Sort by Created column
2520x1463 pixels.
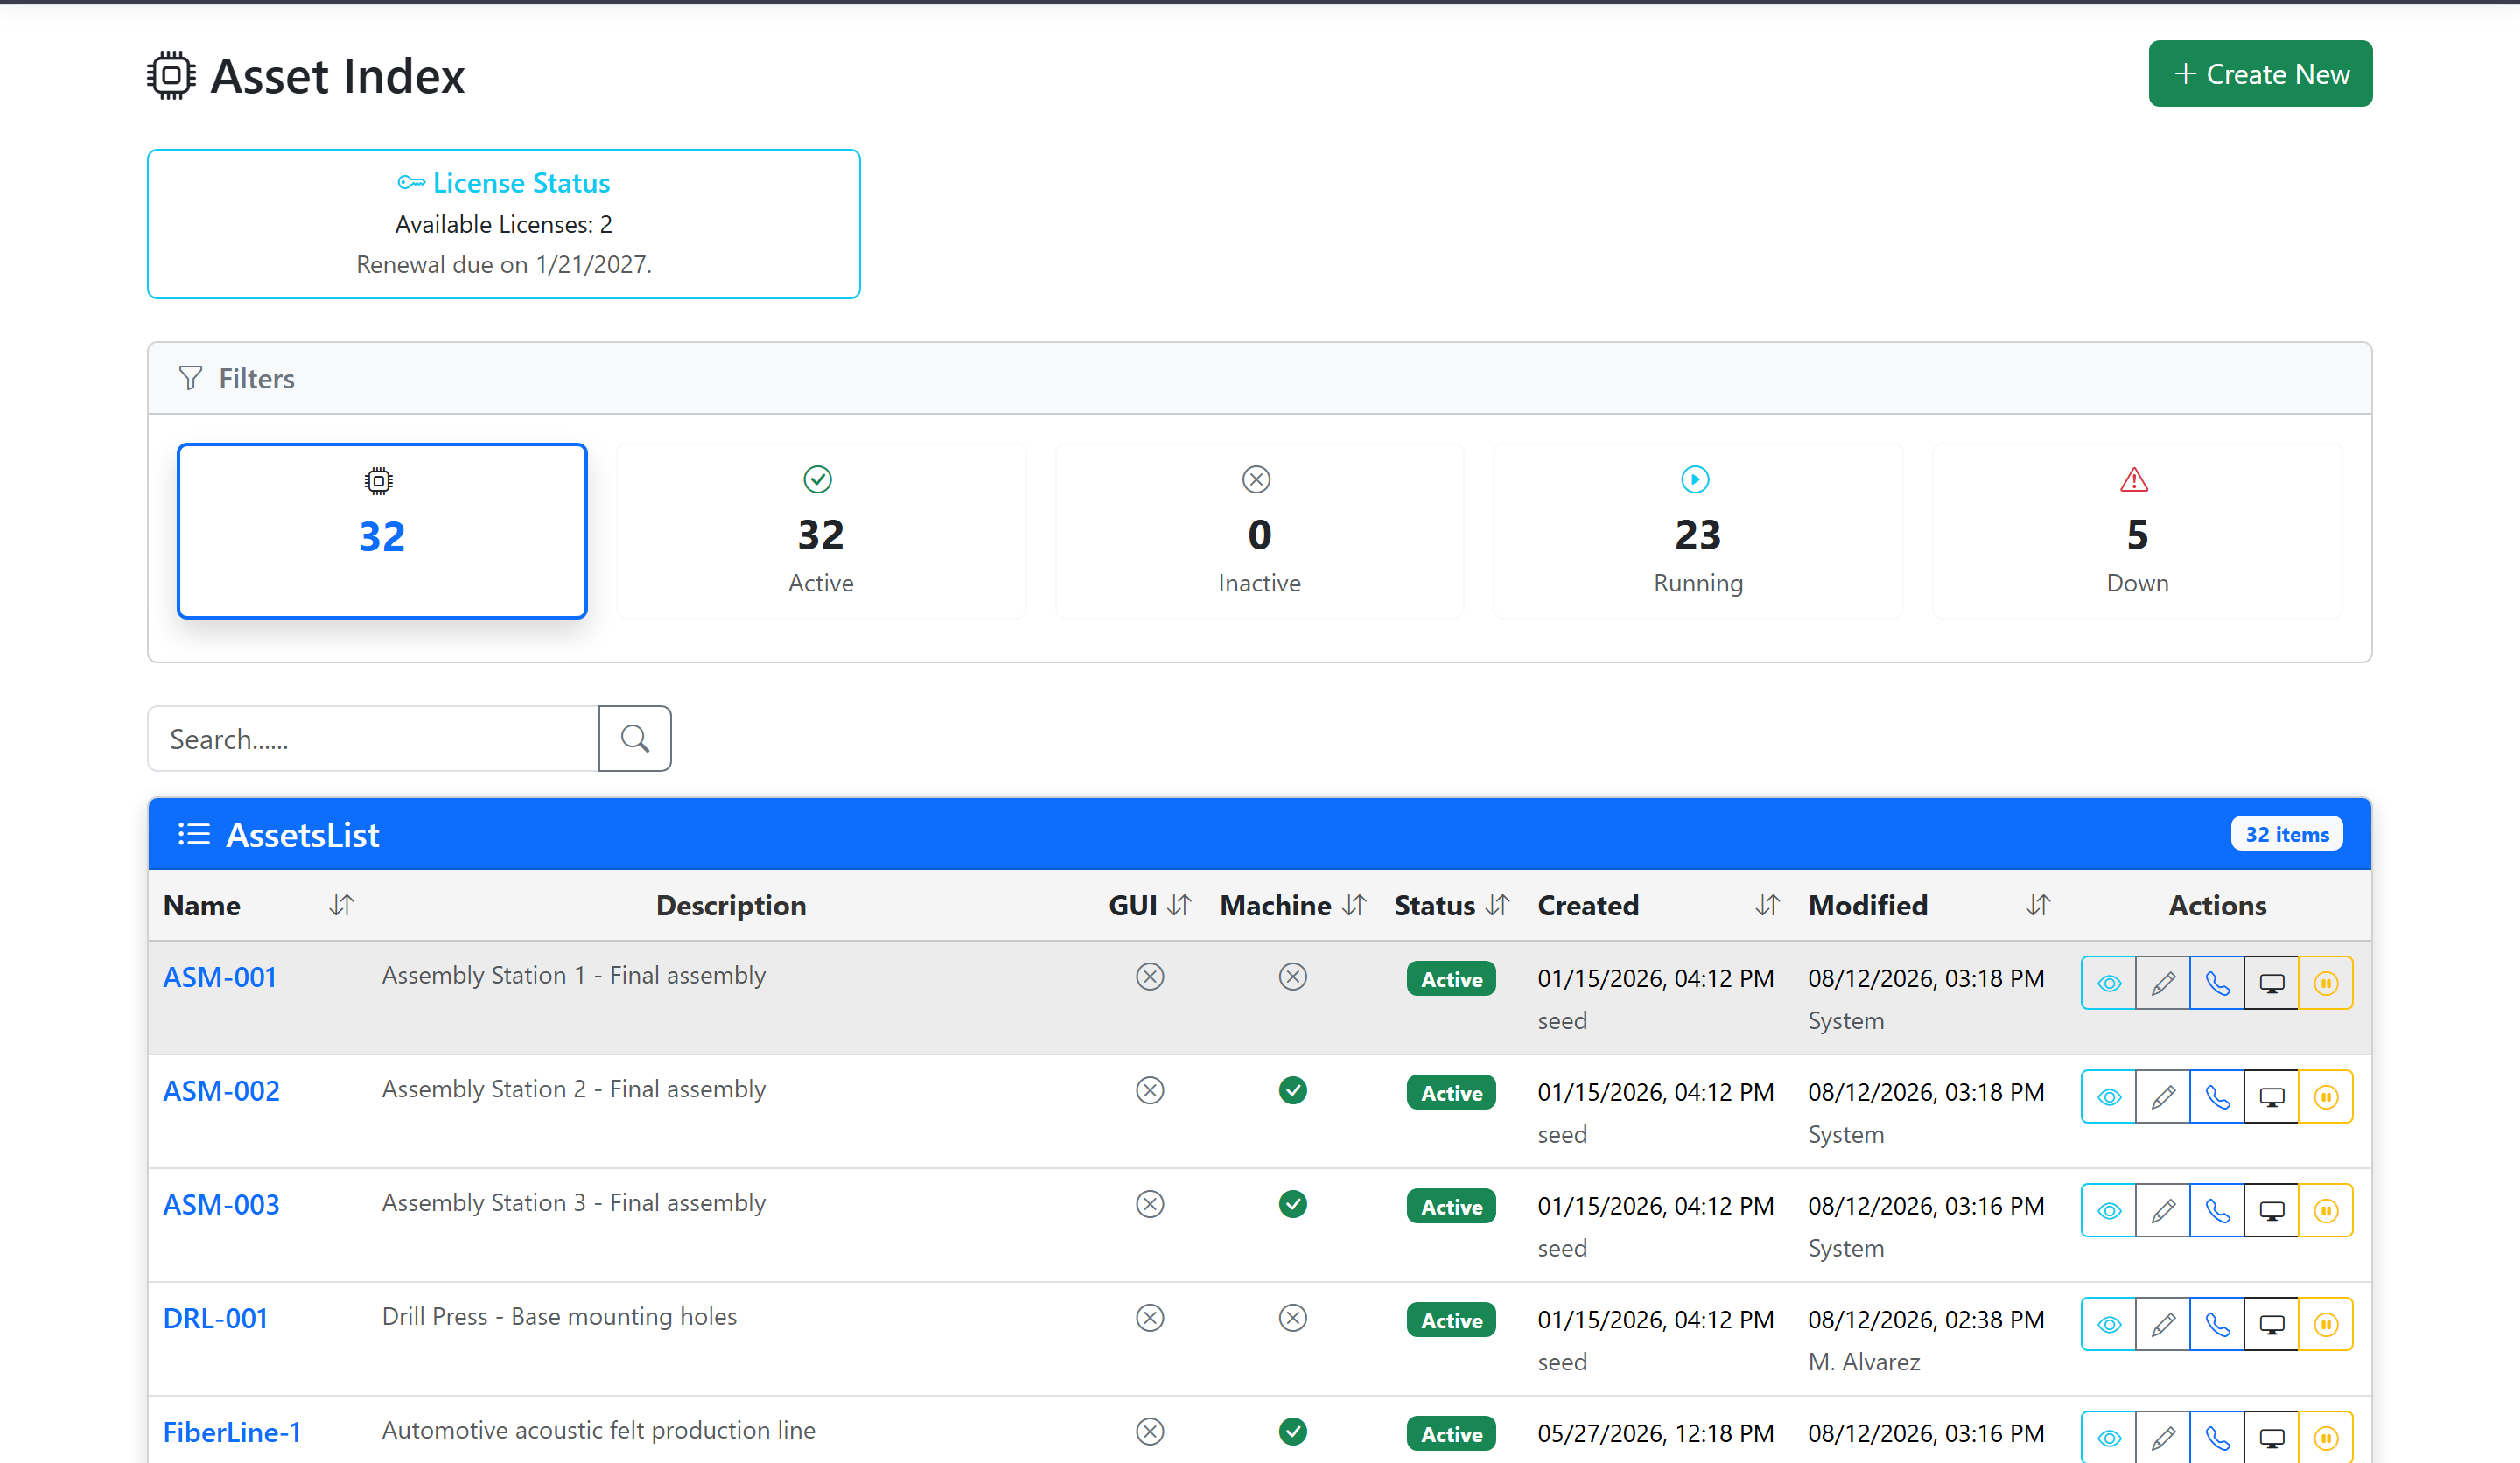point(1767,905)
